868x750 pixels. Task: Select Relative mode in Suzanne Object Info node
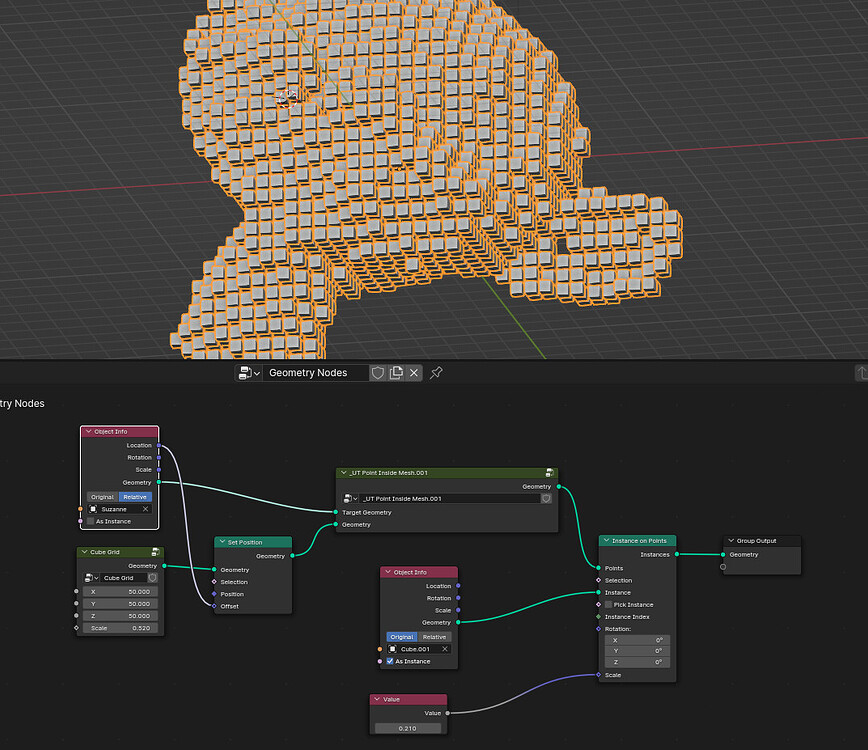coord(135,497)
